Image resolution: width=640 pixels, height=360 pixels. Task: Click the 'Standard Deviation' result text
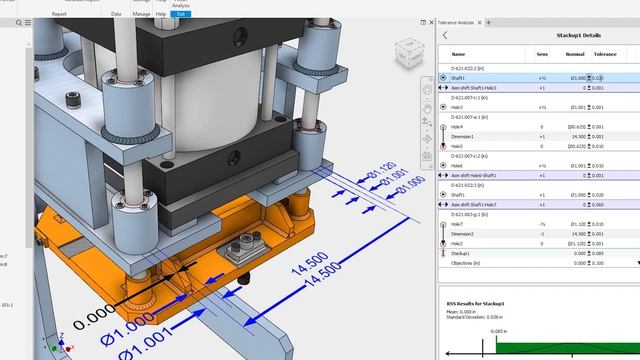click(475, 317)
